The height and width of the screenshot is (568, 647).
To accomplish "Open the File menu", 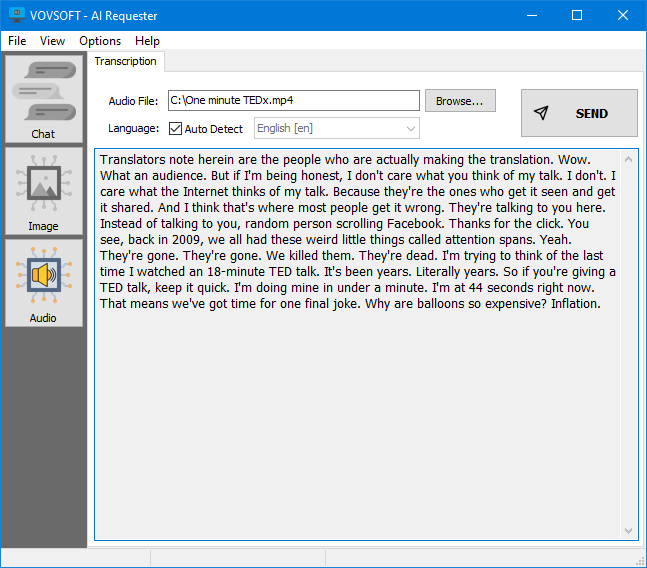I will point(17,41).
